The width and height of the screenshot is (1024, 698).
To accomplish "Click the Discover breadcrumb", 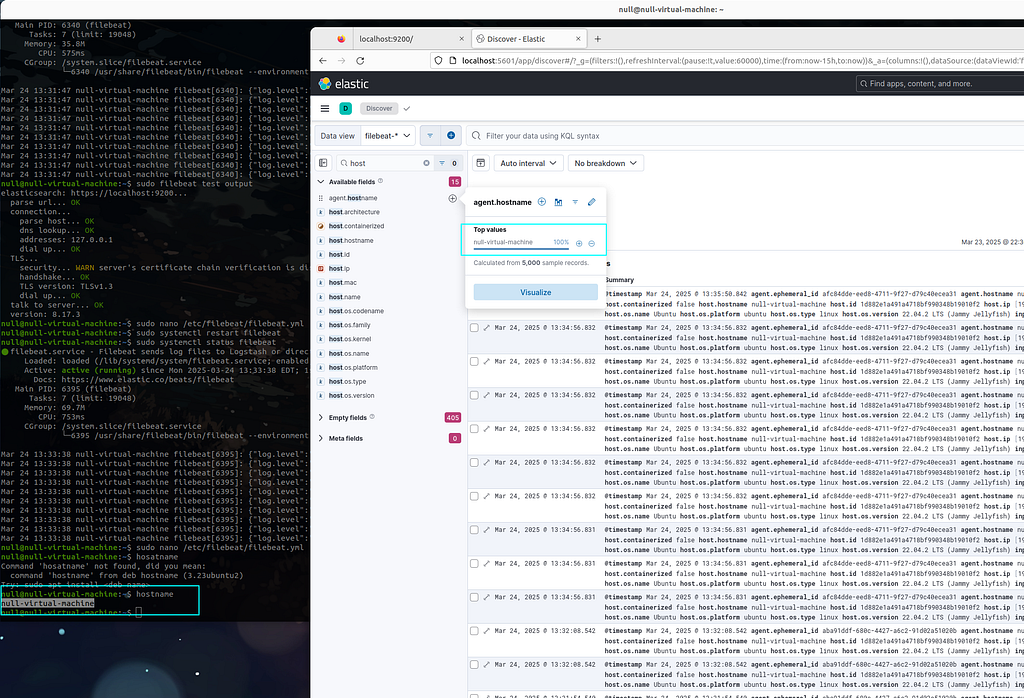I will (x=379, y=108).
